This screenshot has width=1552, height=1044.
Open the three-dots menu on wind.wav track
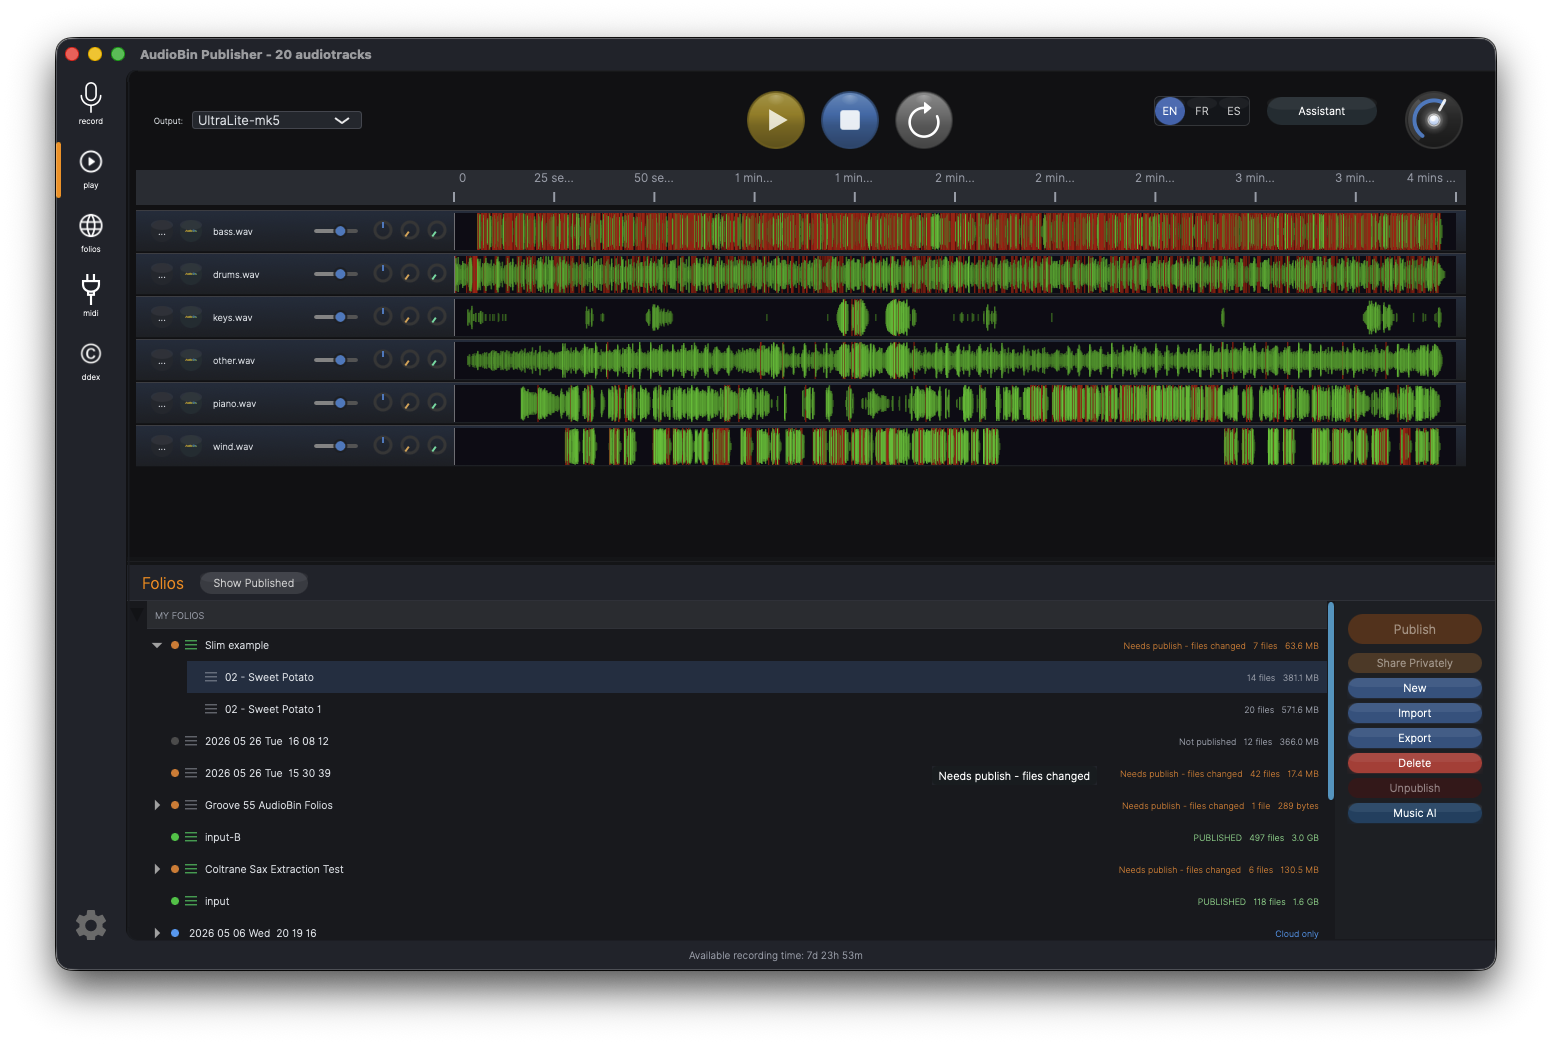(162, 446)
